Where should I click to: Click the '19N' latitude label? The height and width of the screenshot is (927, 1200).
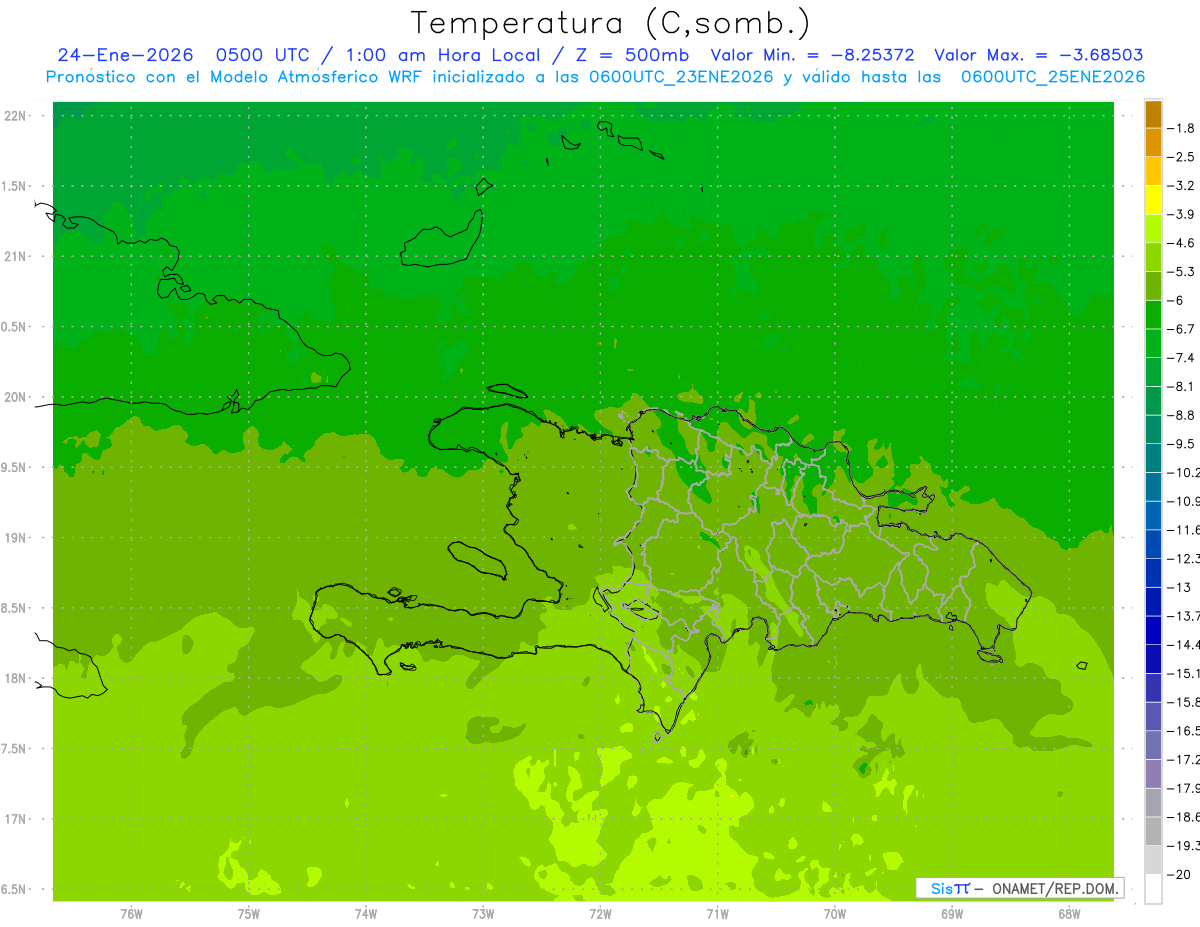point(15,538)
